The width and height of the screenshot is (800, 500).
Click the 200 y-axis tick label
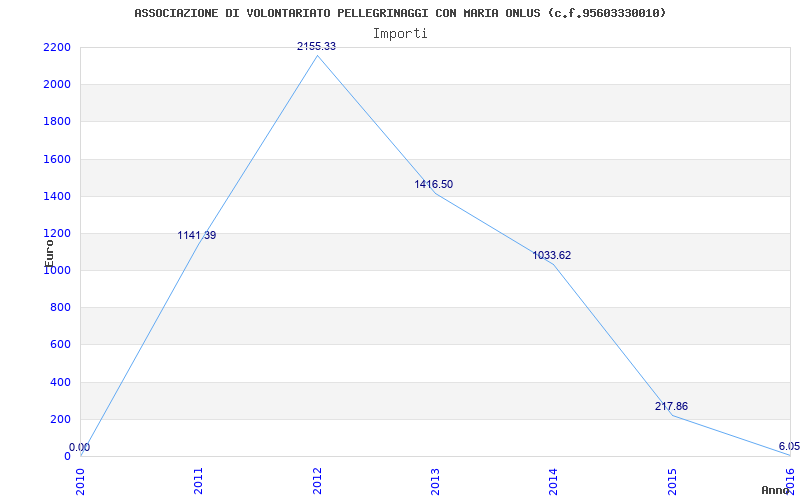60,419
